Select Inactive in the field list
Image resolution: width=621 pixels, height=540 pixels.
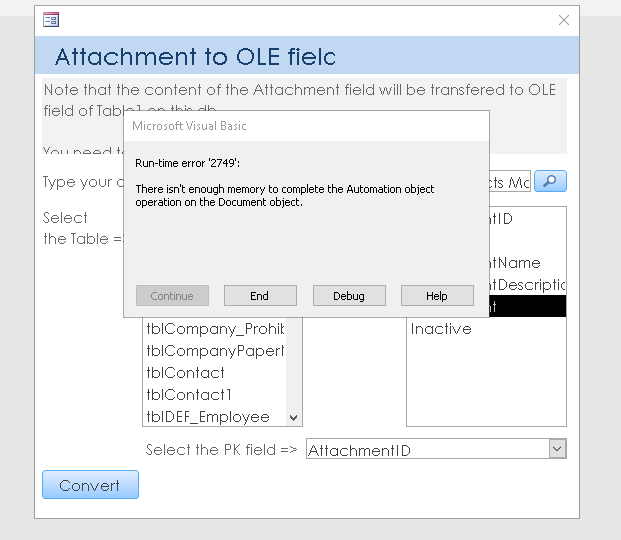pyautogui.click(x=441, y=329)
